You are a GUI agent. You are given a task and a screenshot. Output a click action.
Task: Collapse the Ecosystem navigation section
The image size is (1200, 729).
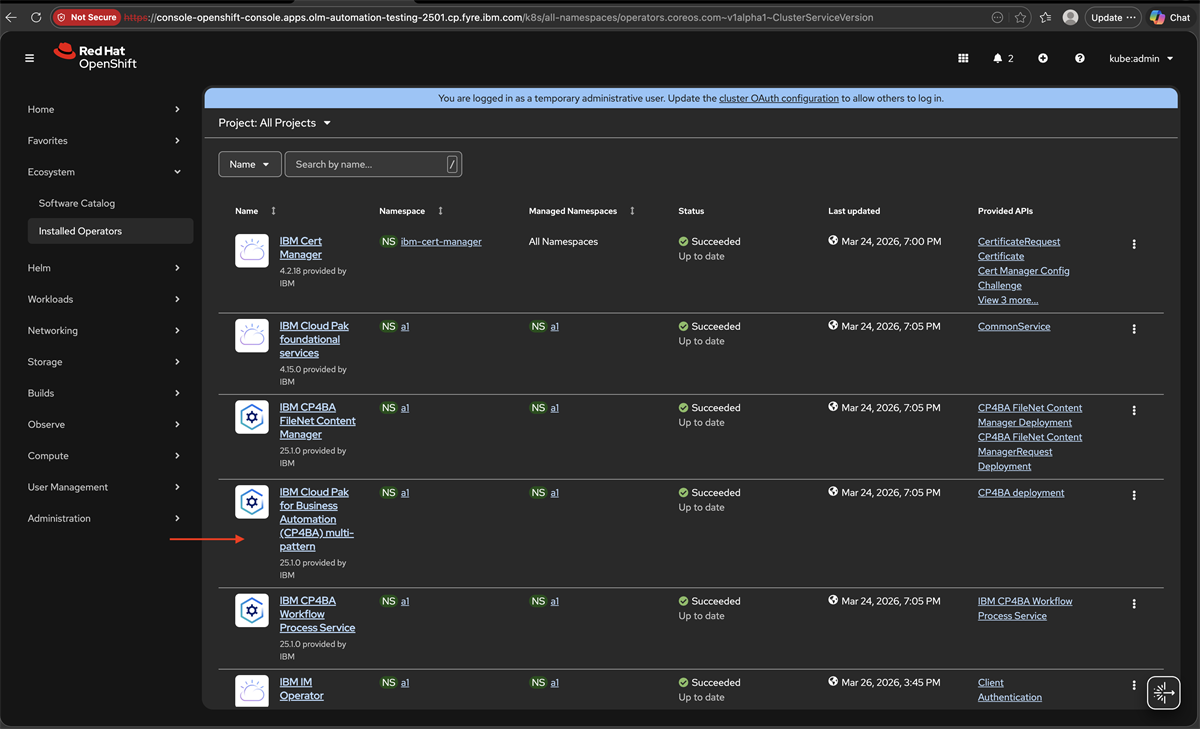pyautogui.click(x=104, y=172)
